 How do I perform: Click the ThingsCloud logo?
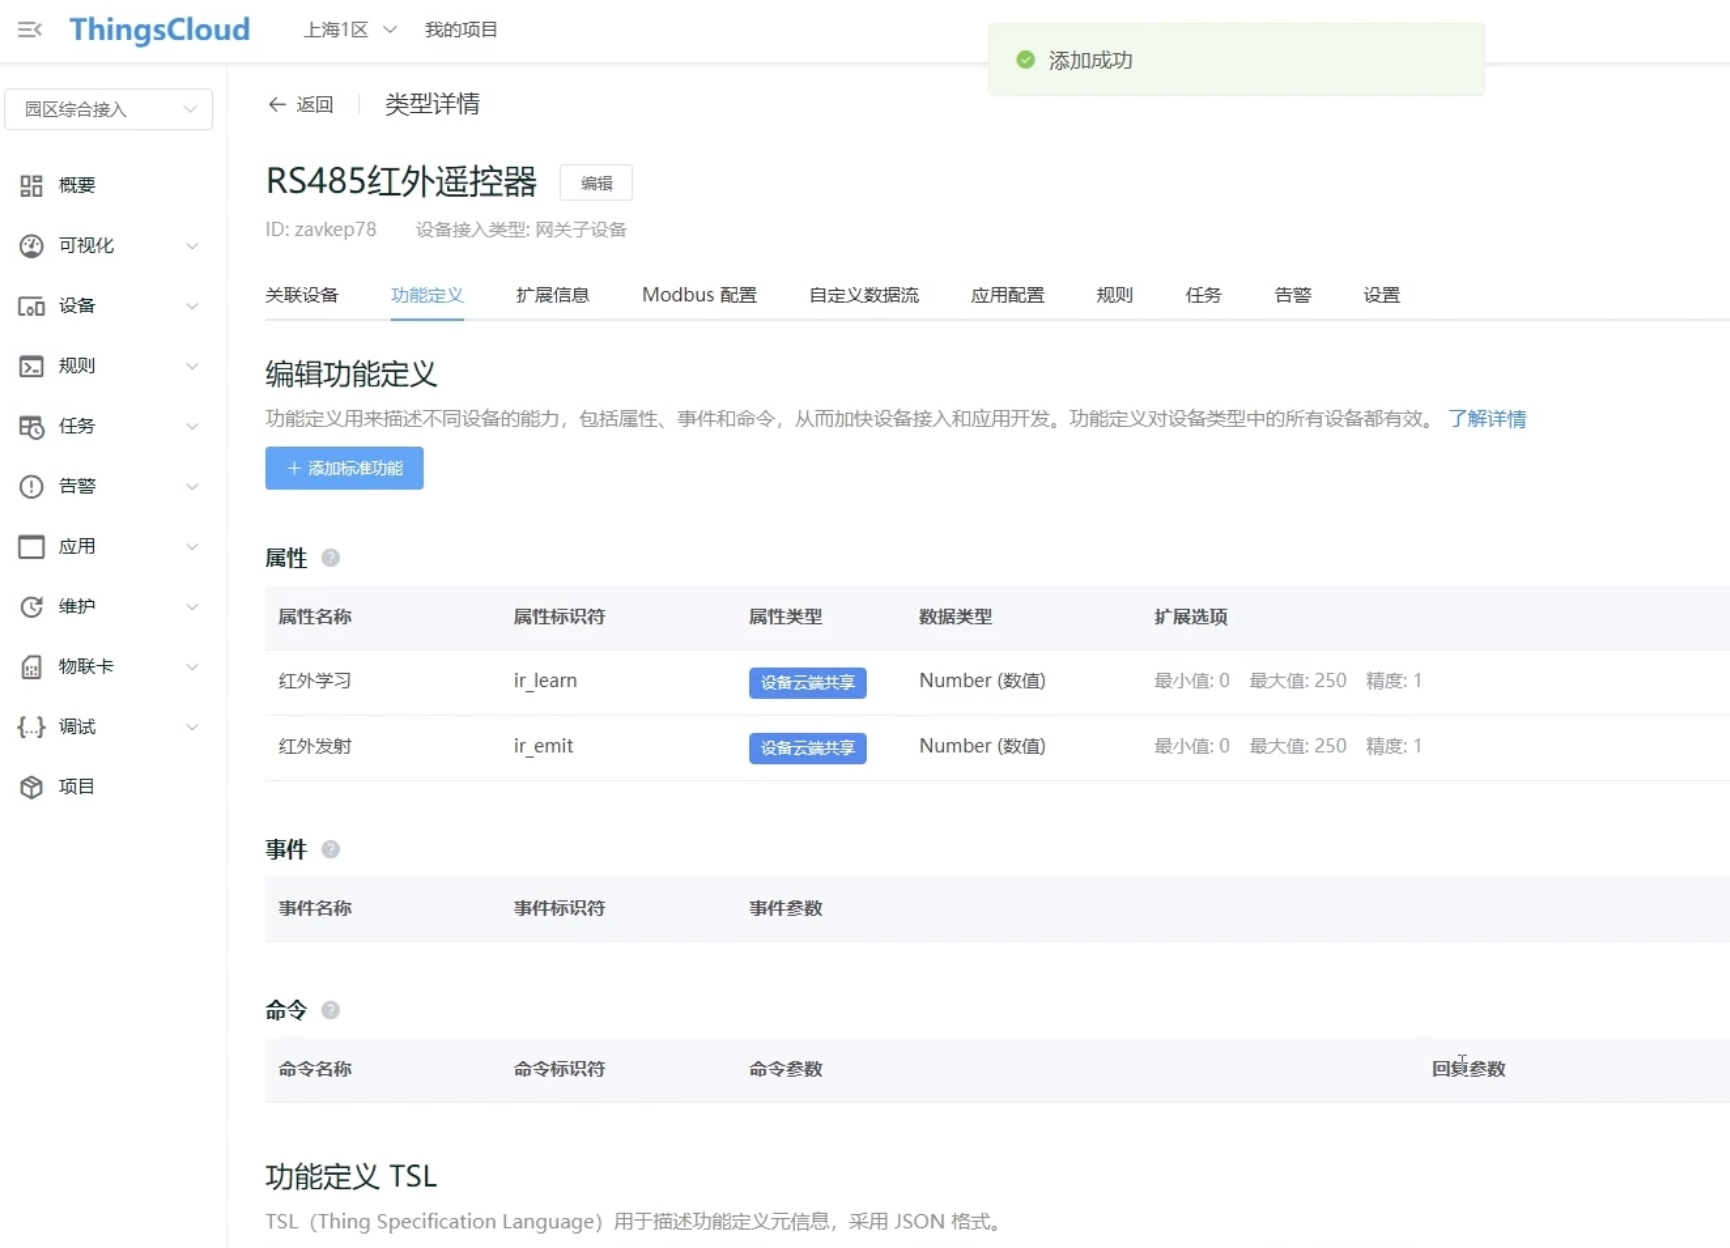pyautogui.click(x=160, y=30)
